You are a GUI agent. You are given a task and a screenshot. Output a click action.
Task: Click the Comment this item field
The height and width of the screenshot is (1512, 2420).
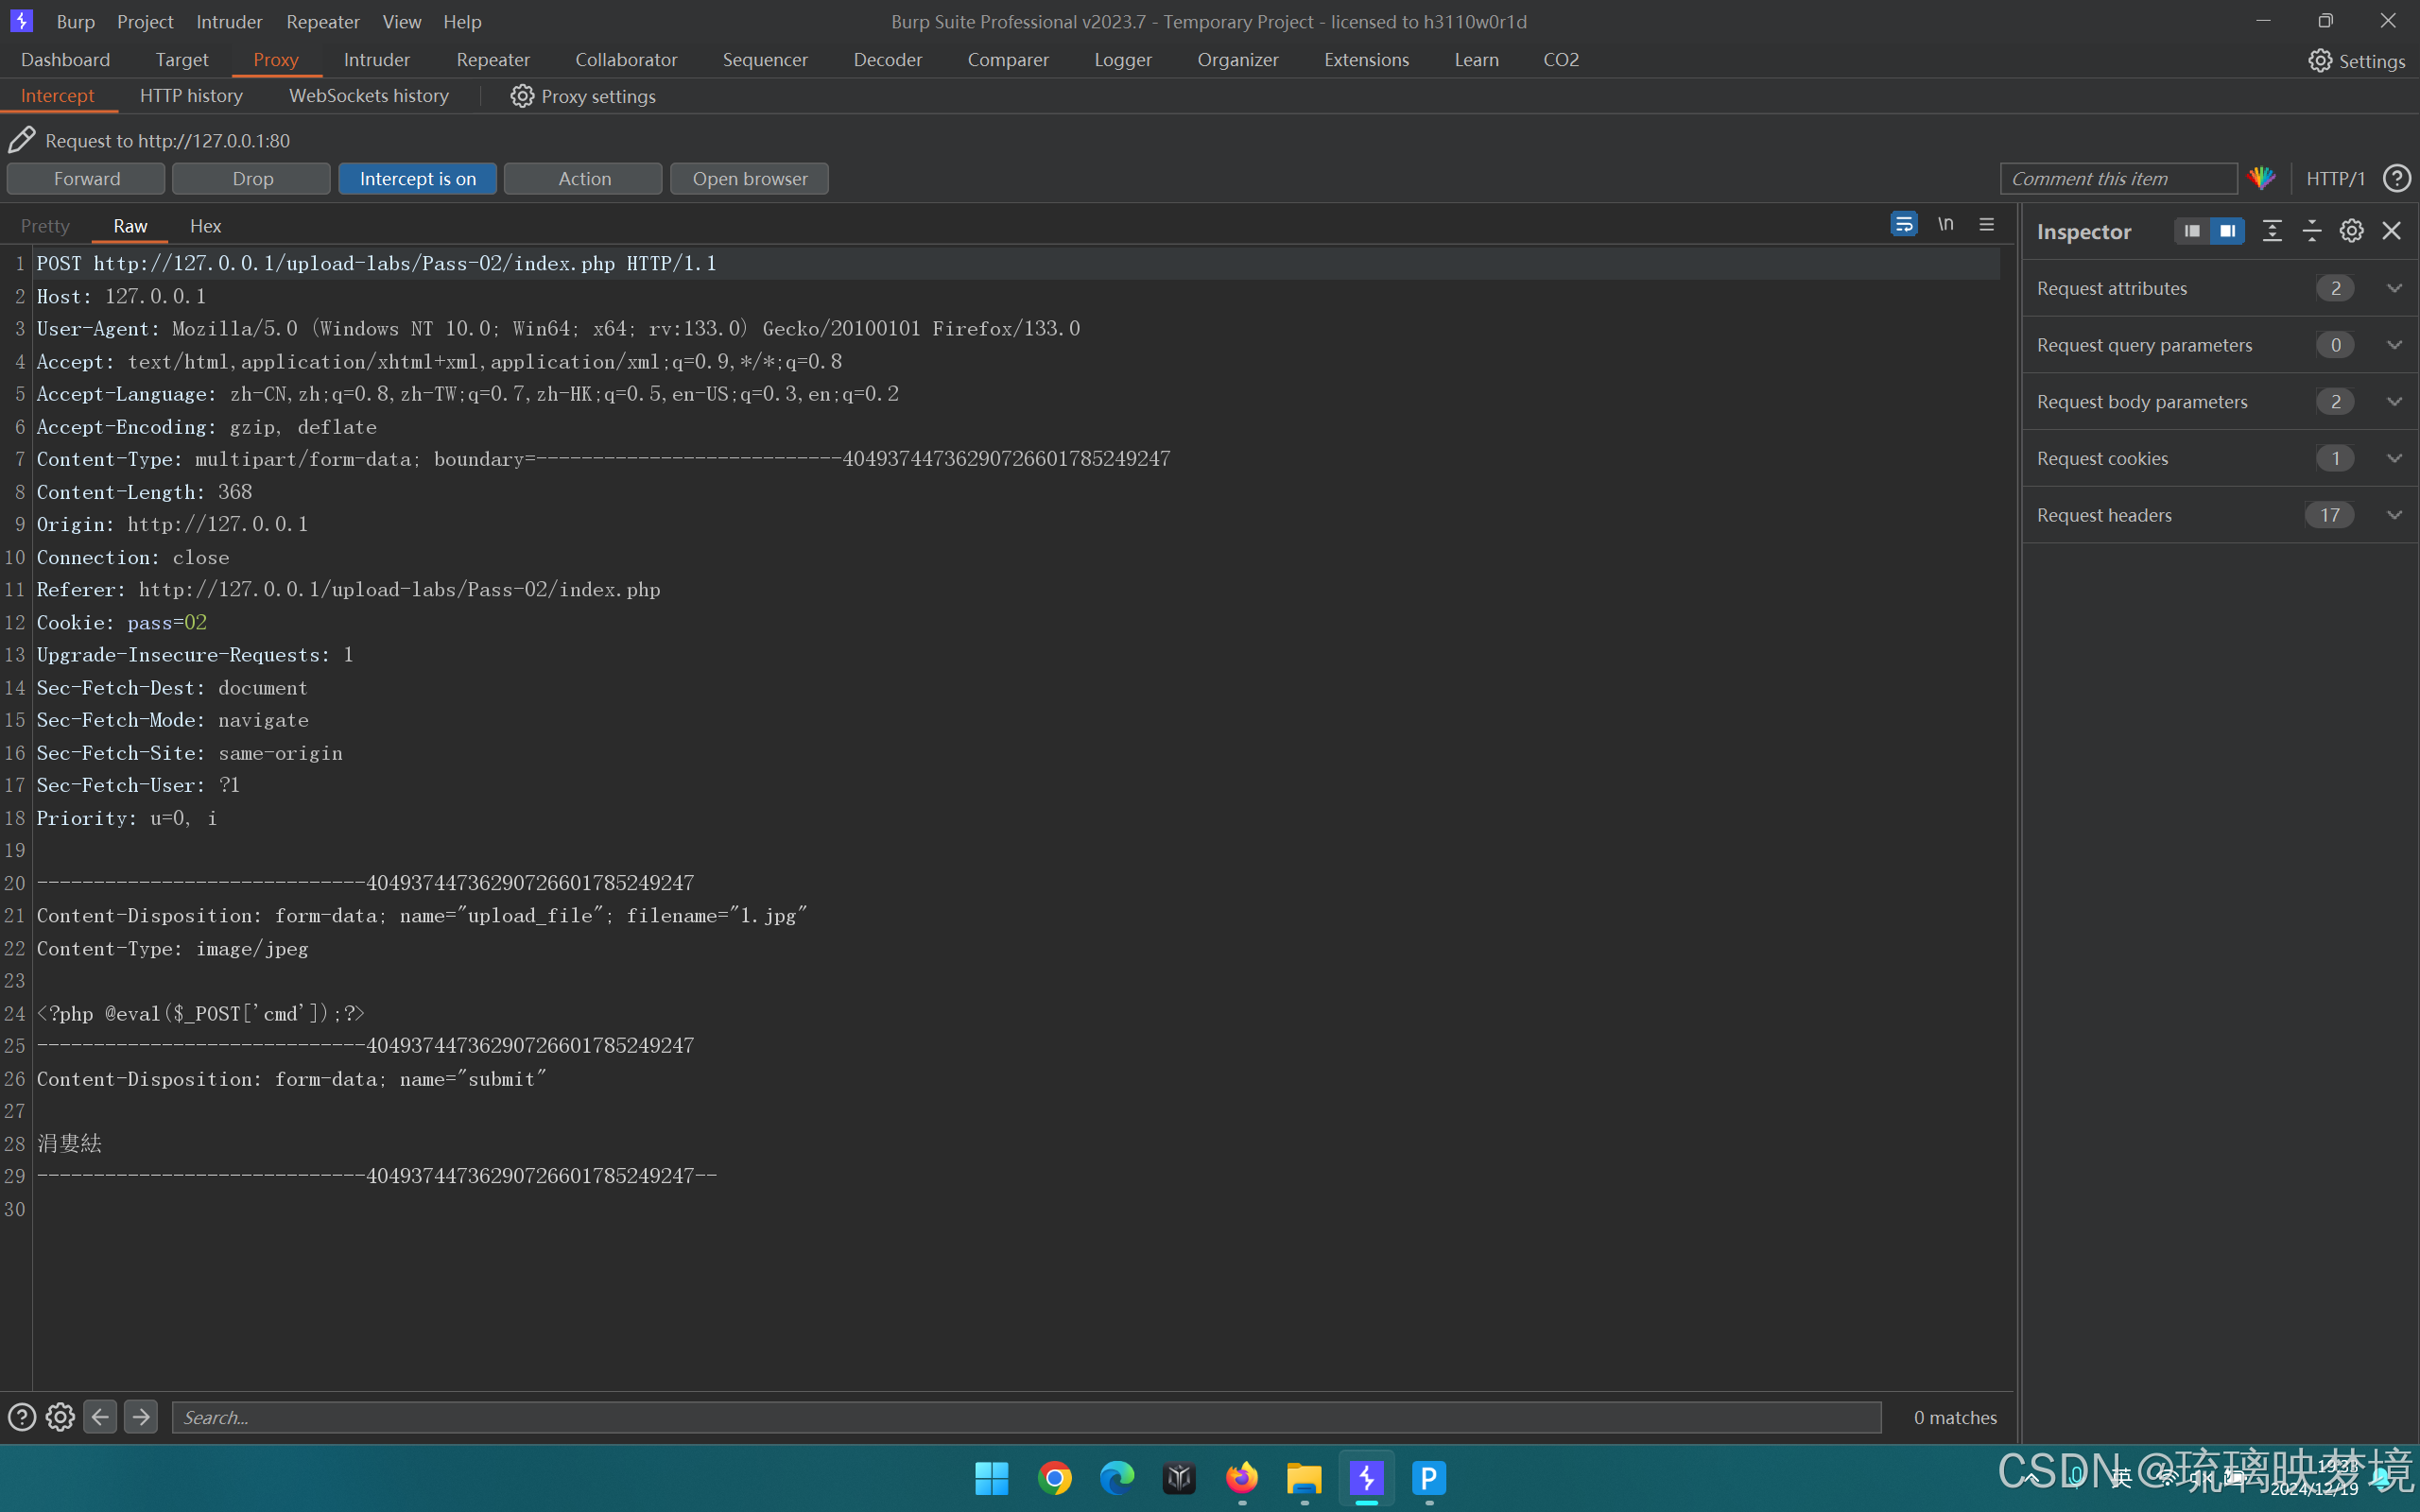[2117, 179]
